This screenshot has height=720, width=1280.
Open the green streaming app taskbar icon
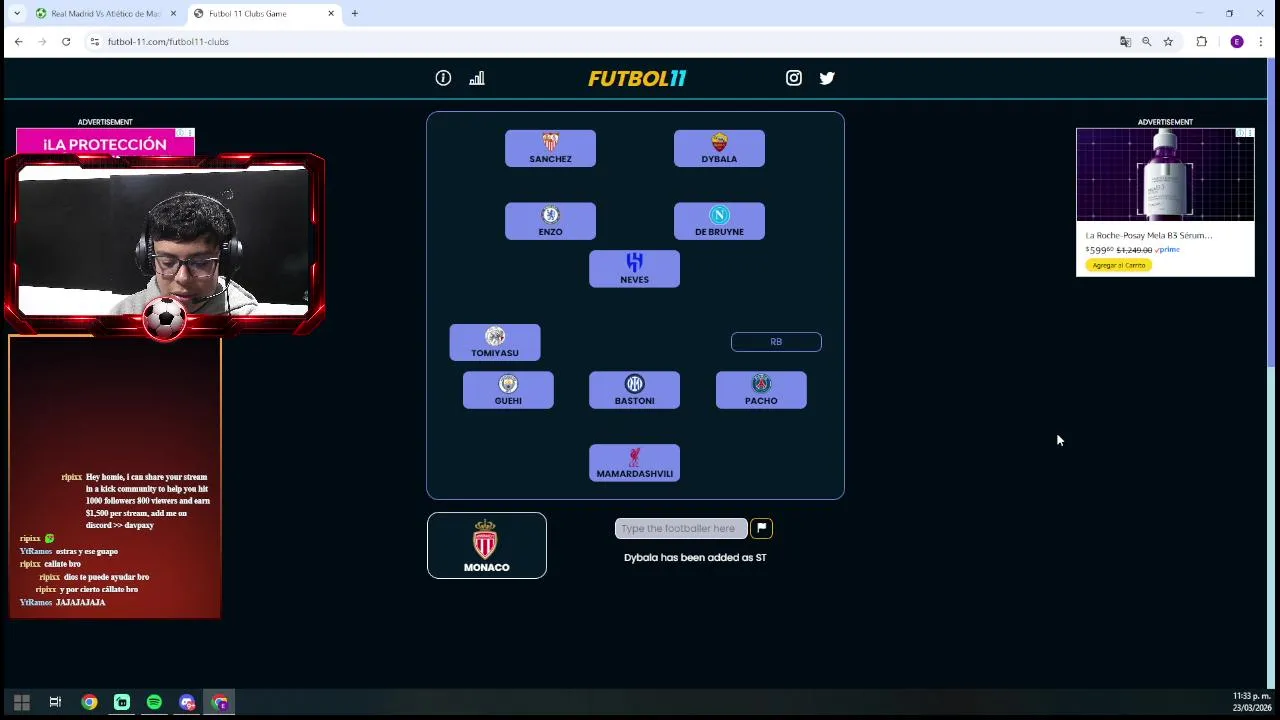122,702
